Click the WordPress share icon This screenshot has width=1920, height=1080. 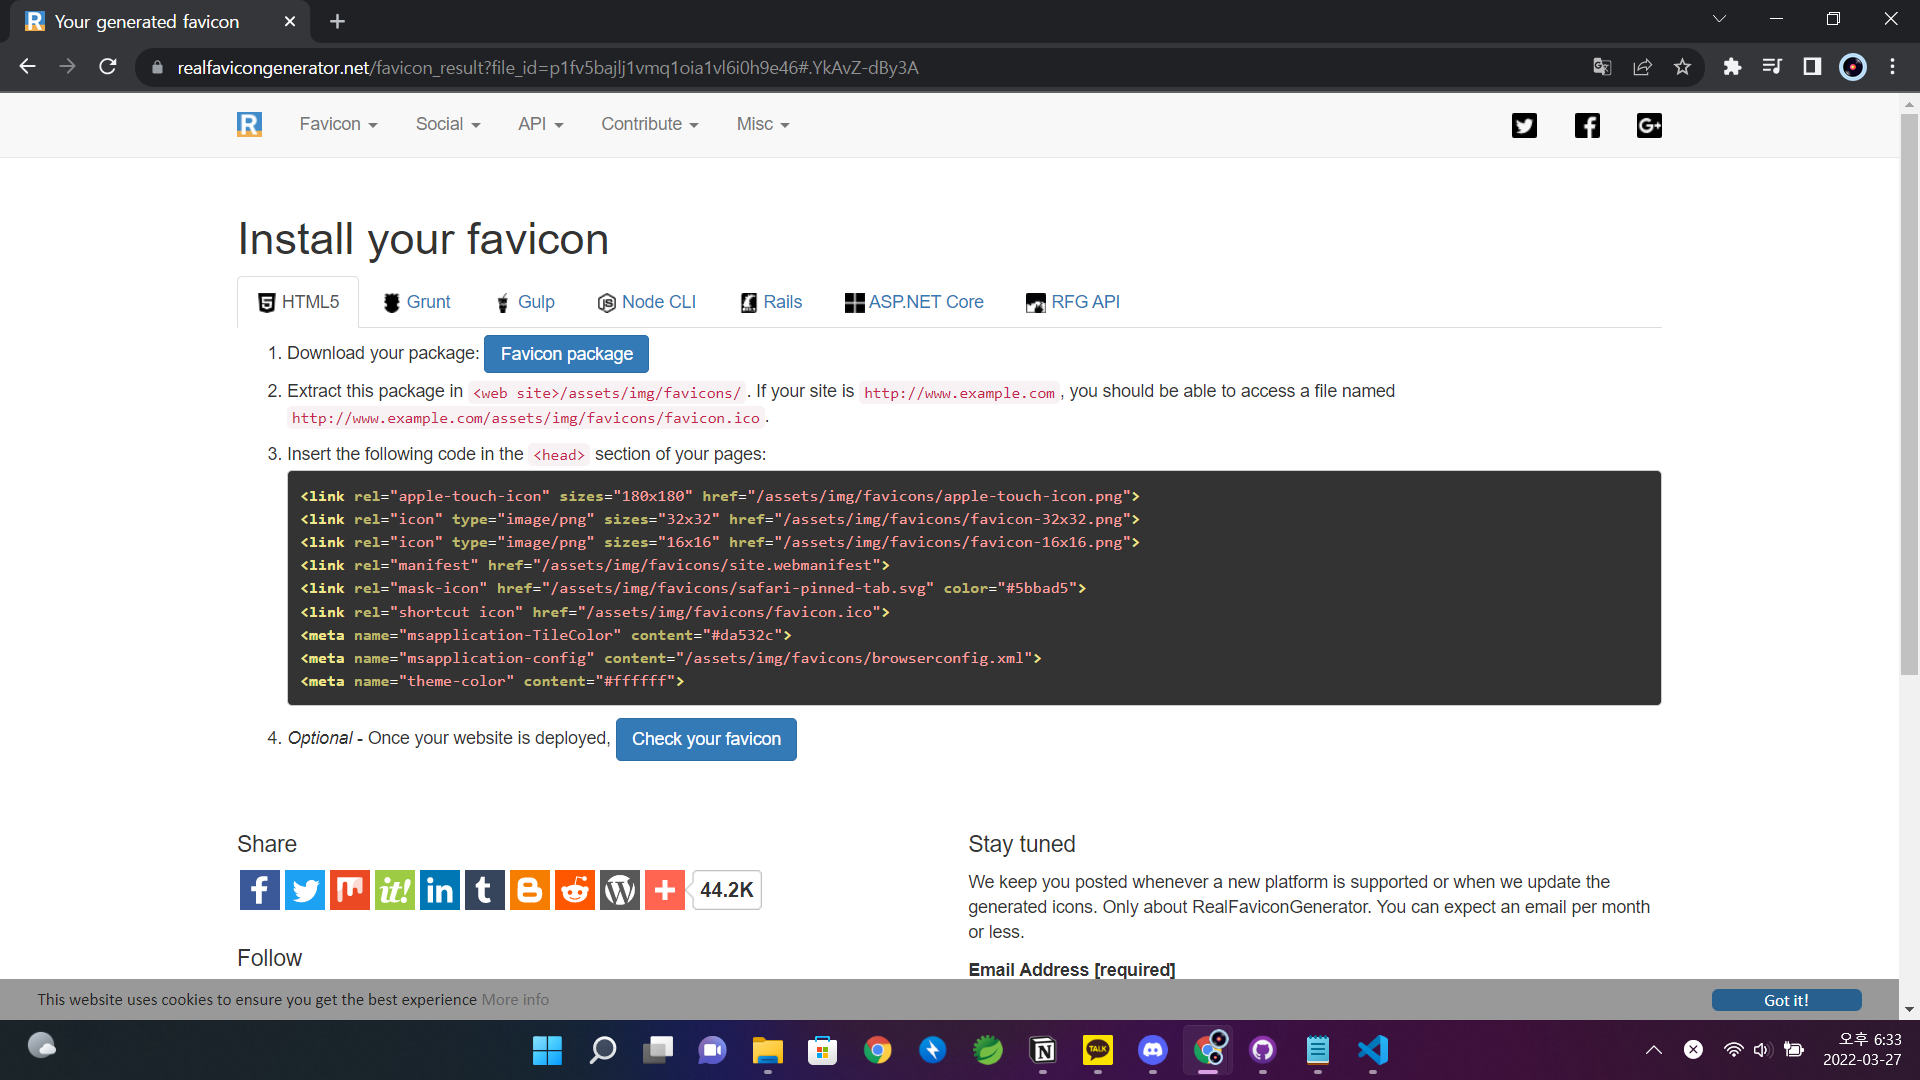coord(620,890)
